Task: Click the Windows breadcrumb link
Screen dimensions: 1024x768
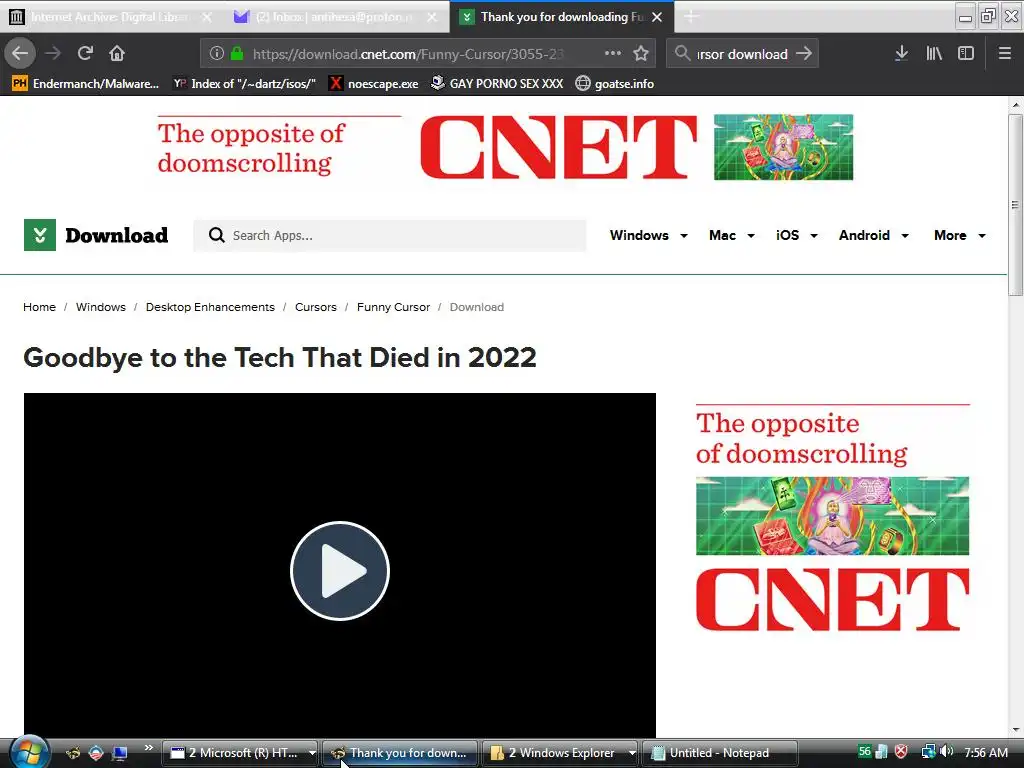Action: click(x=101, y=307)
